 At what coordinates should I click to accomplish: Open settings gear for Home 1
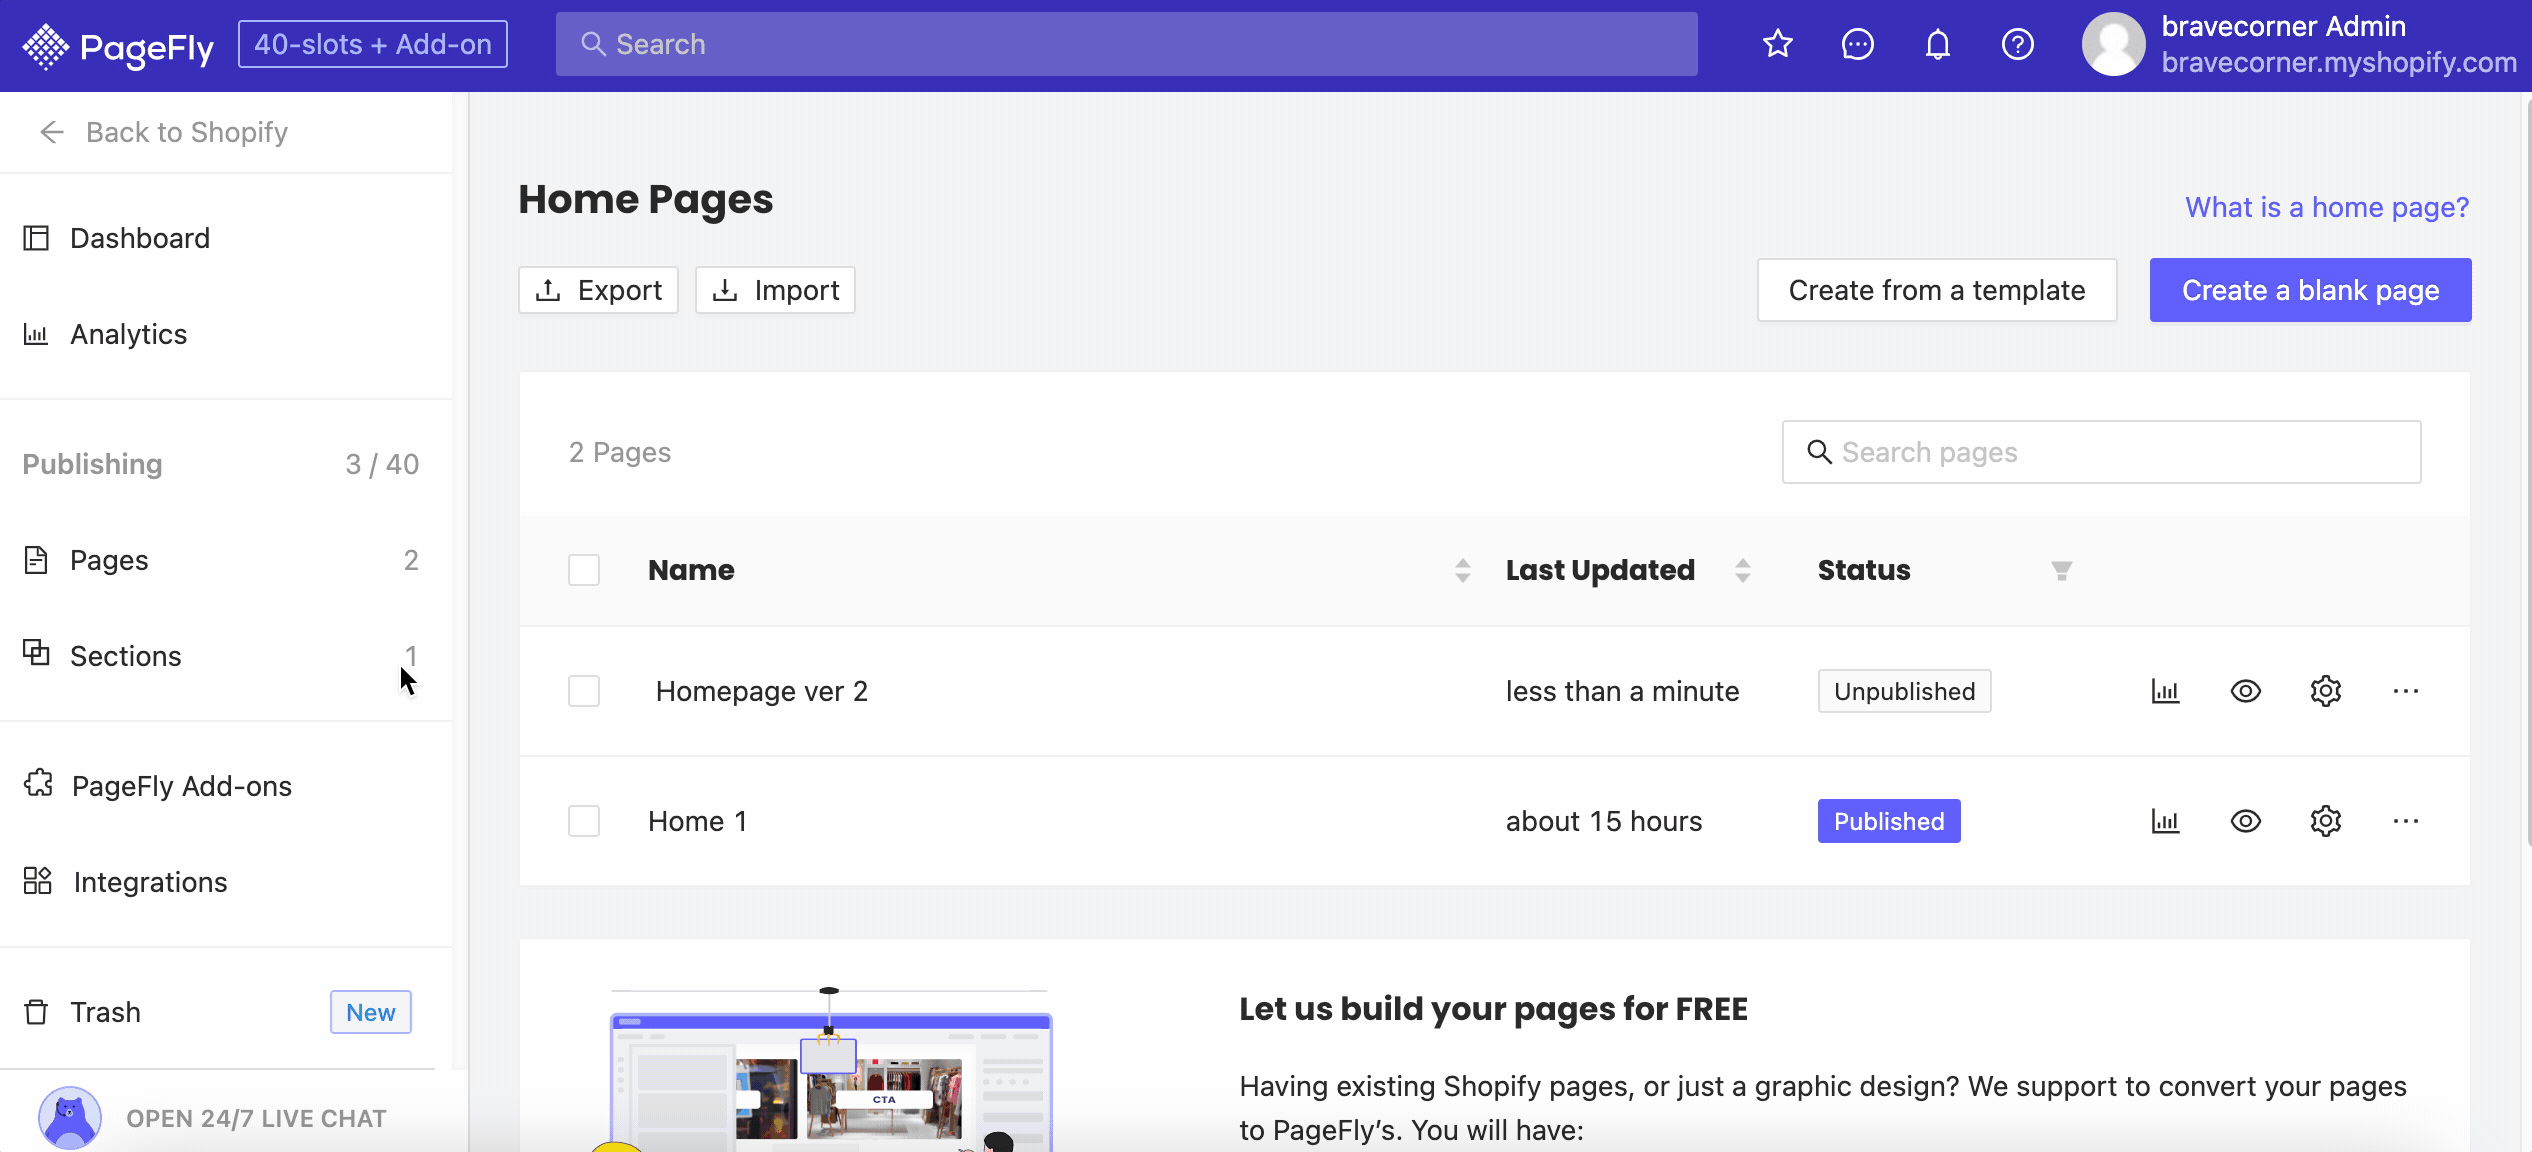pos(2326,821)
